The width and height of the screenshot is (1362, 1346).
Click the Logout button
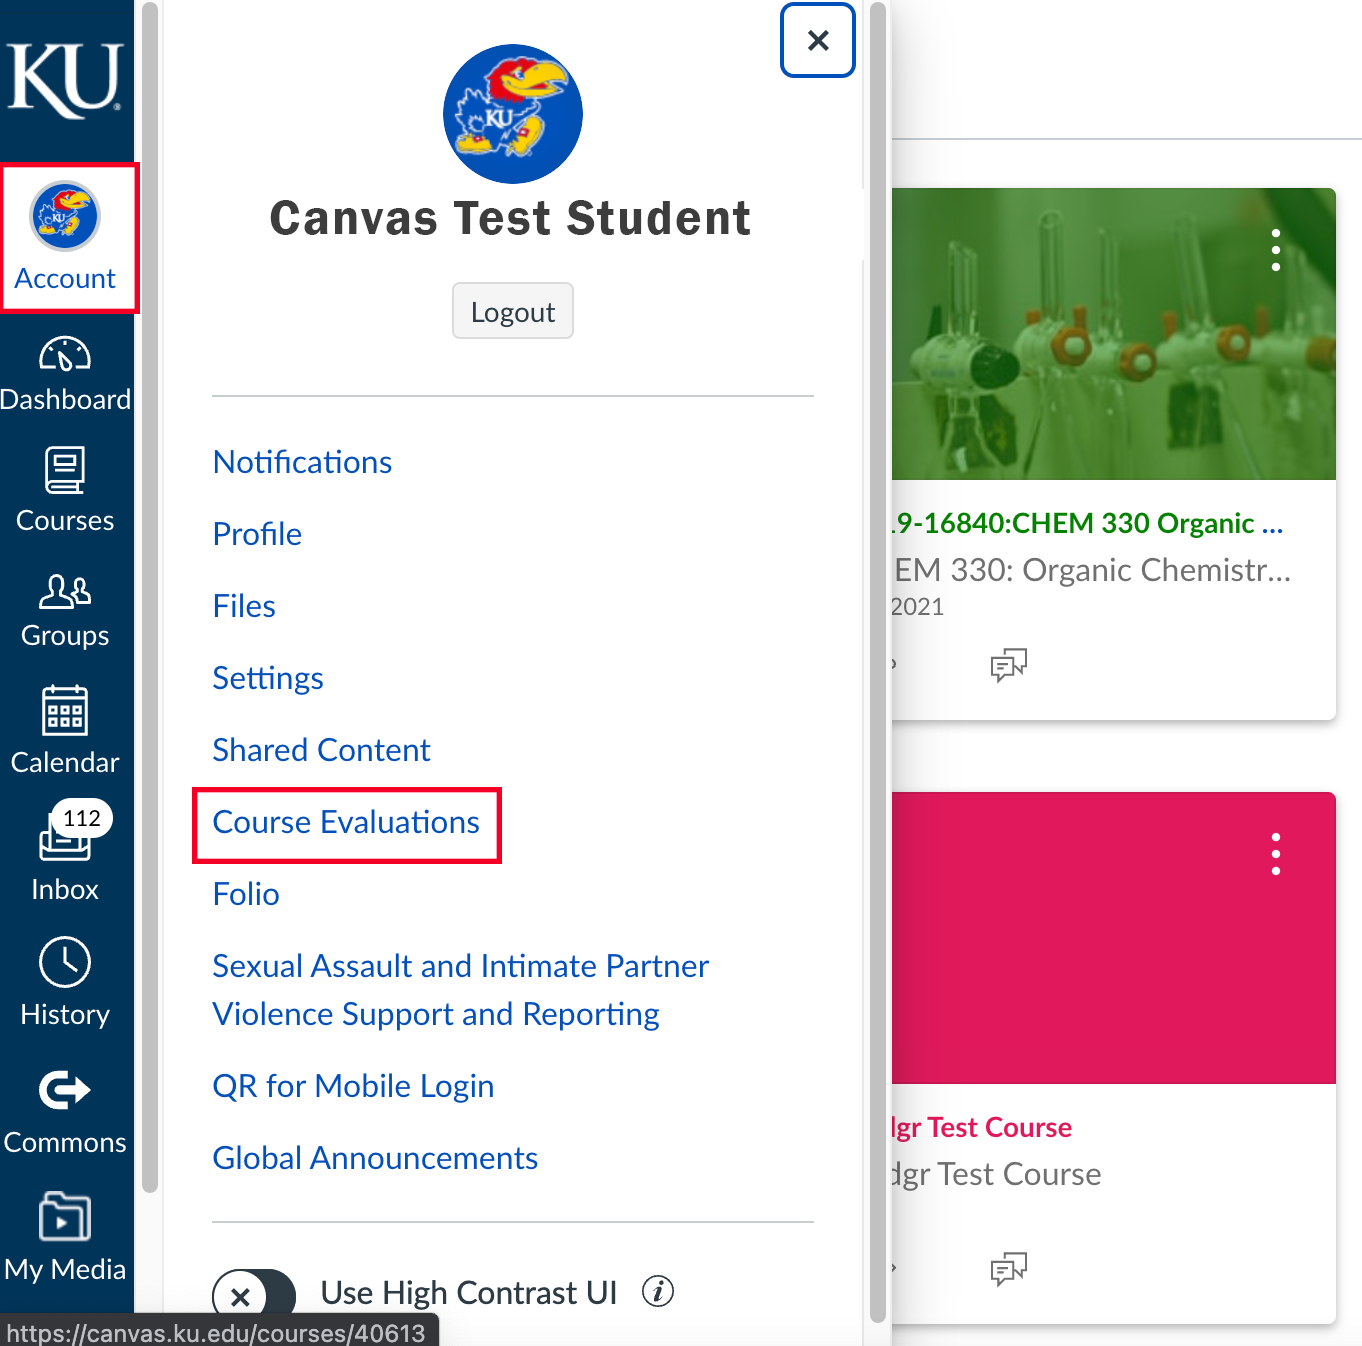pyautogui.click(x=512, y=311)
